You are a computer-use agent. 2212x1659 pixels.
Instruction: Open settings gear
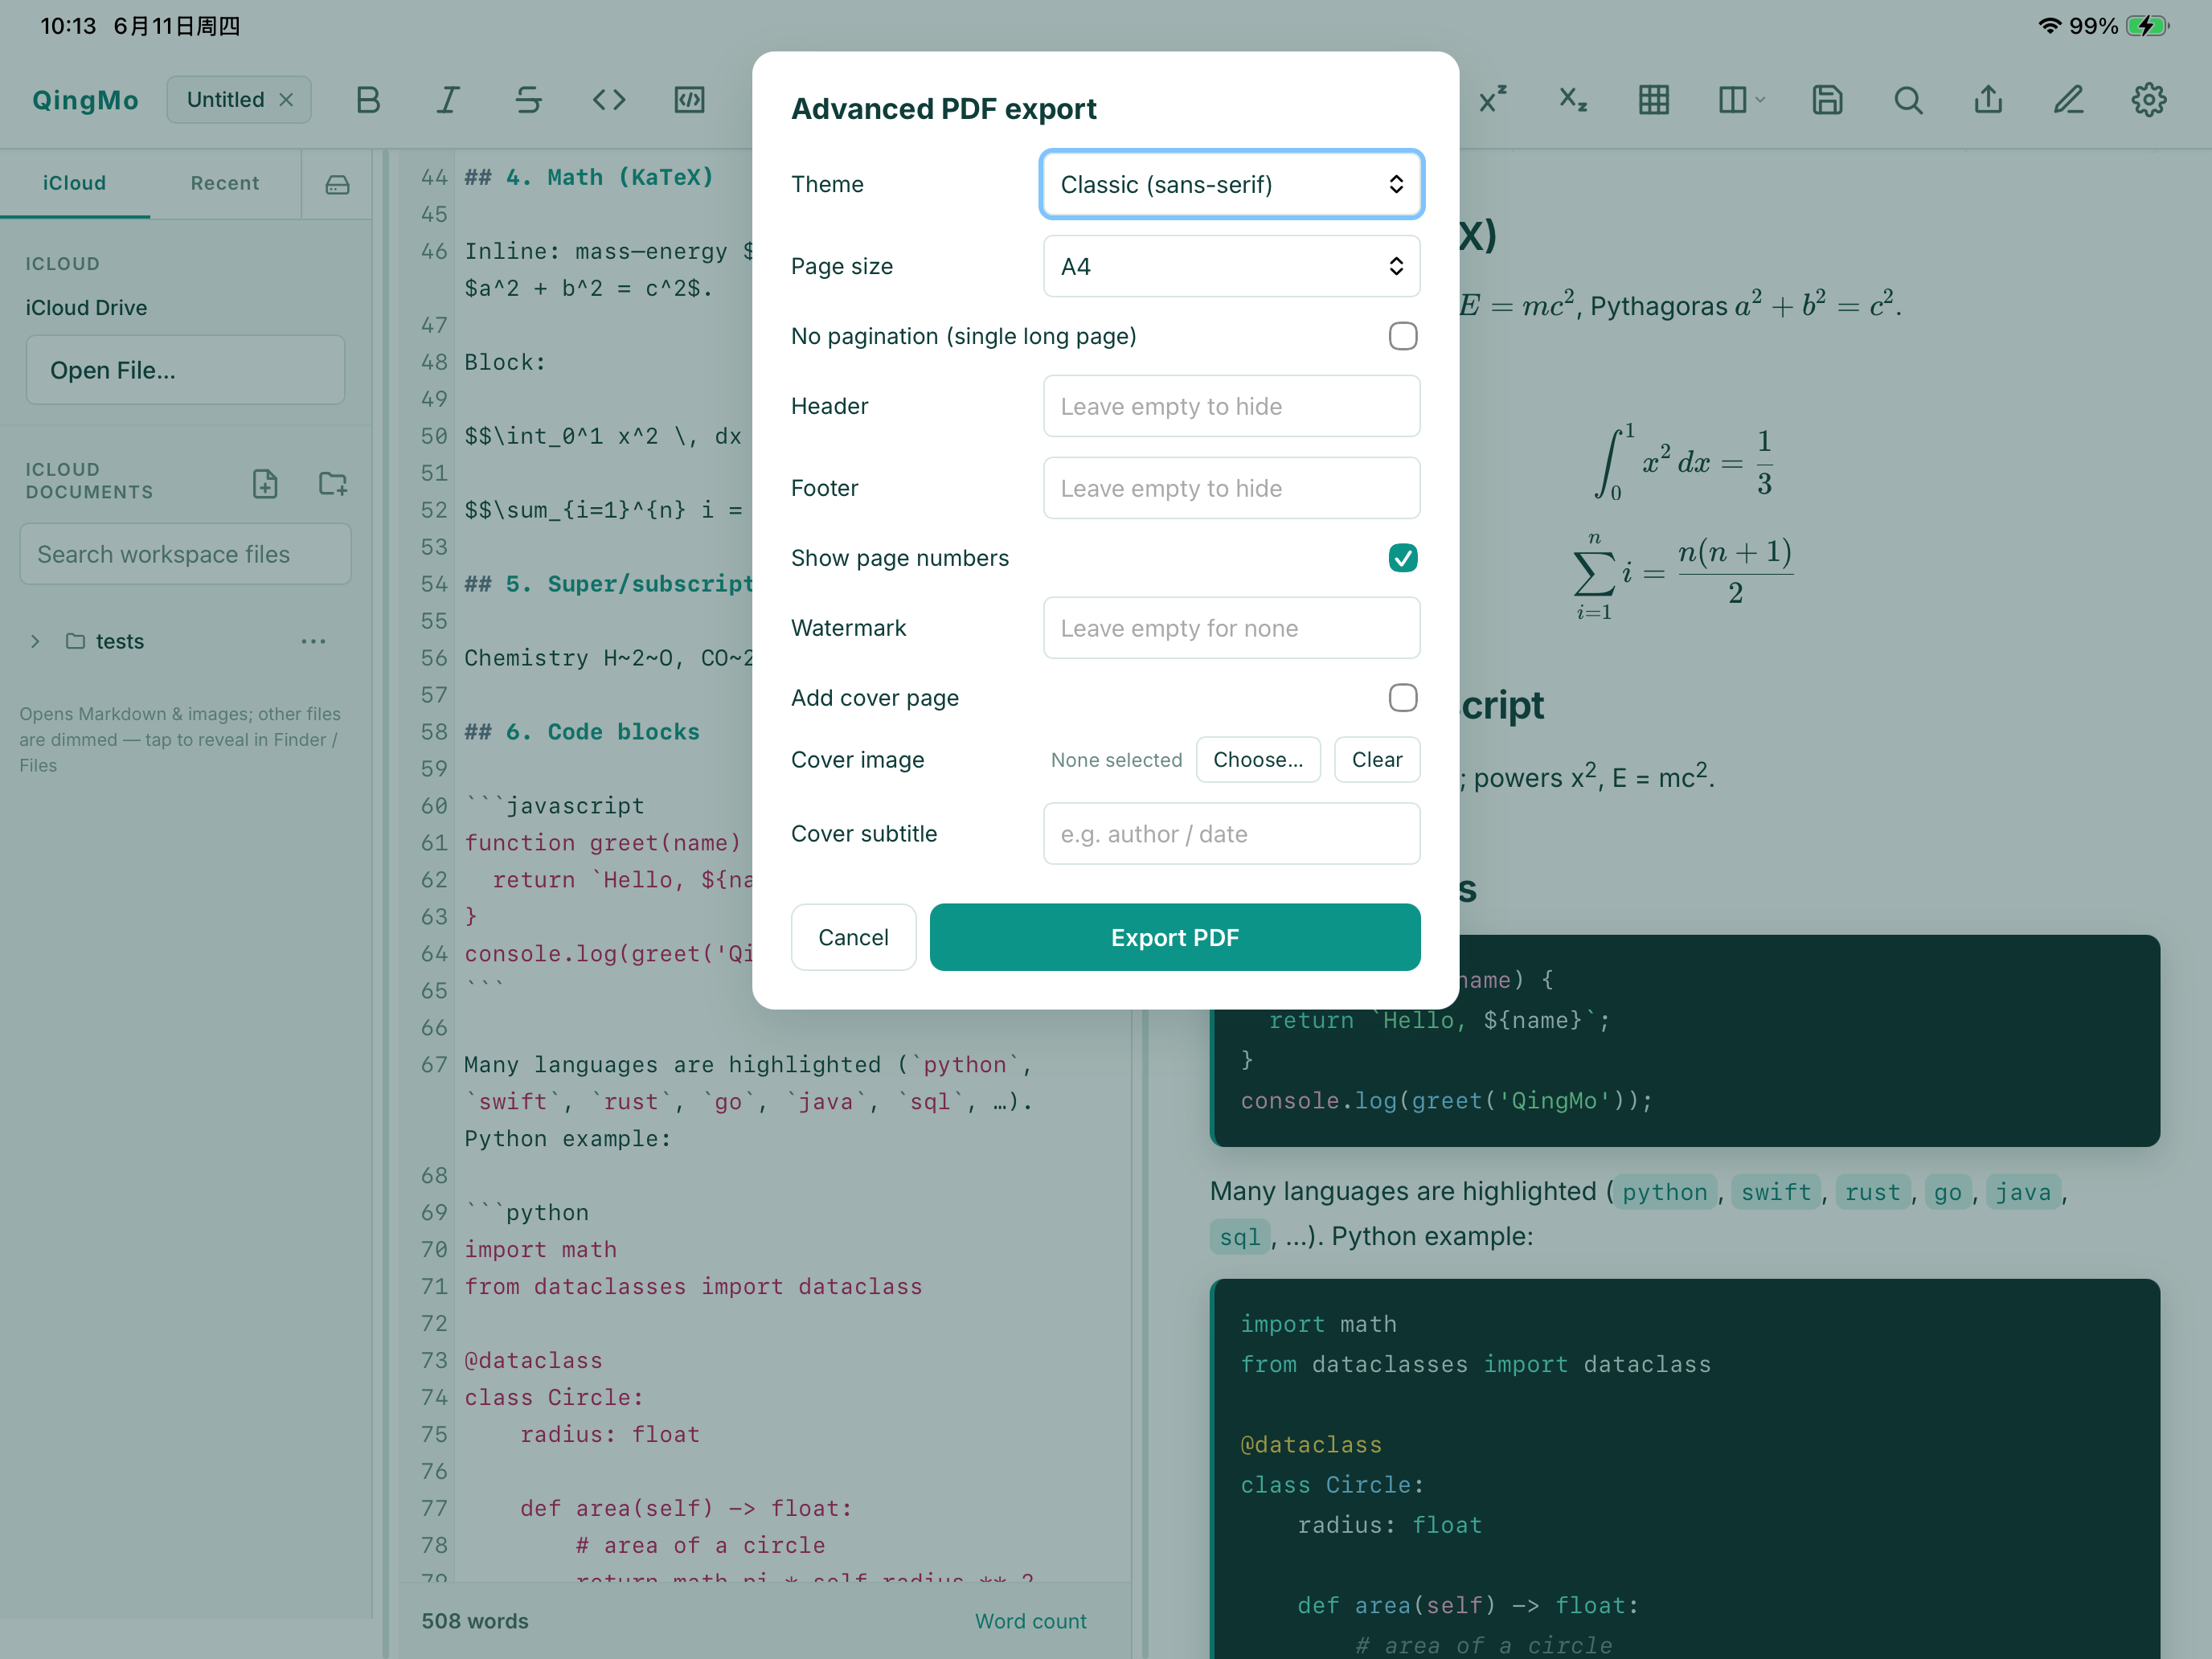[x=2148, y=100]
